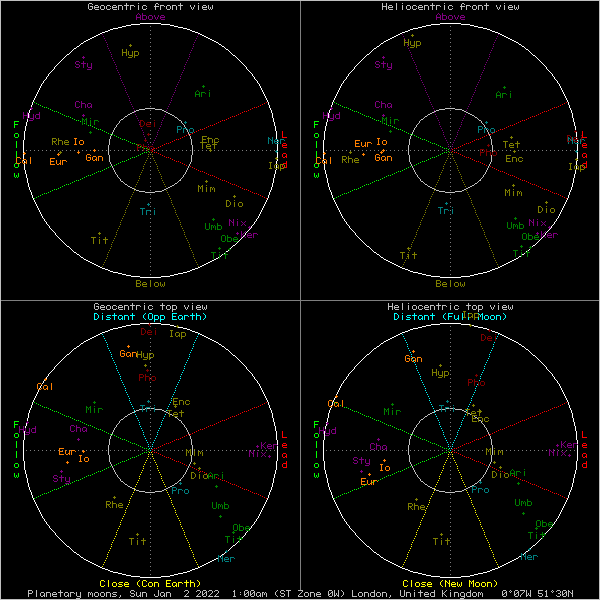Click Below label in Geocentric front view
The height and width of the screenshot is (600, 600).
point(150,283)
